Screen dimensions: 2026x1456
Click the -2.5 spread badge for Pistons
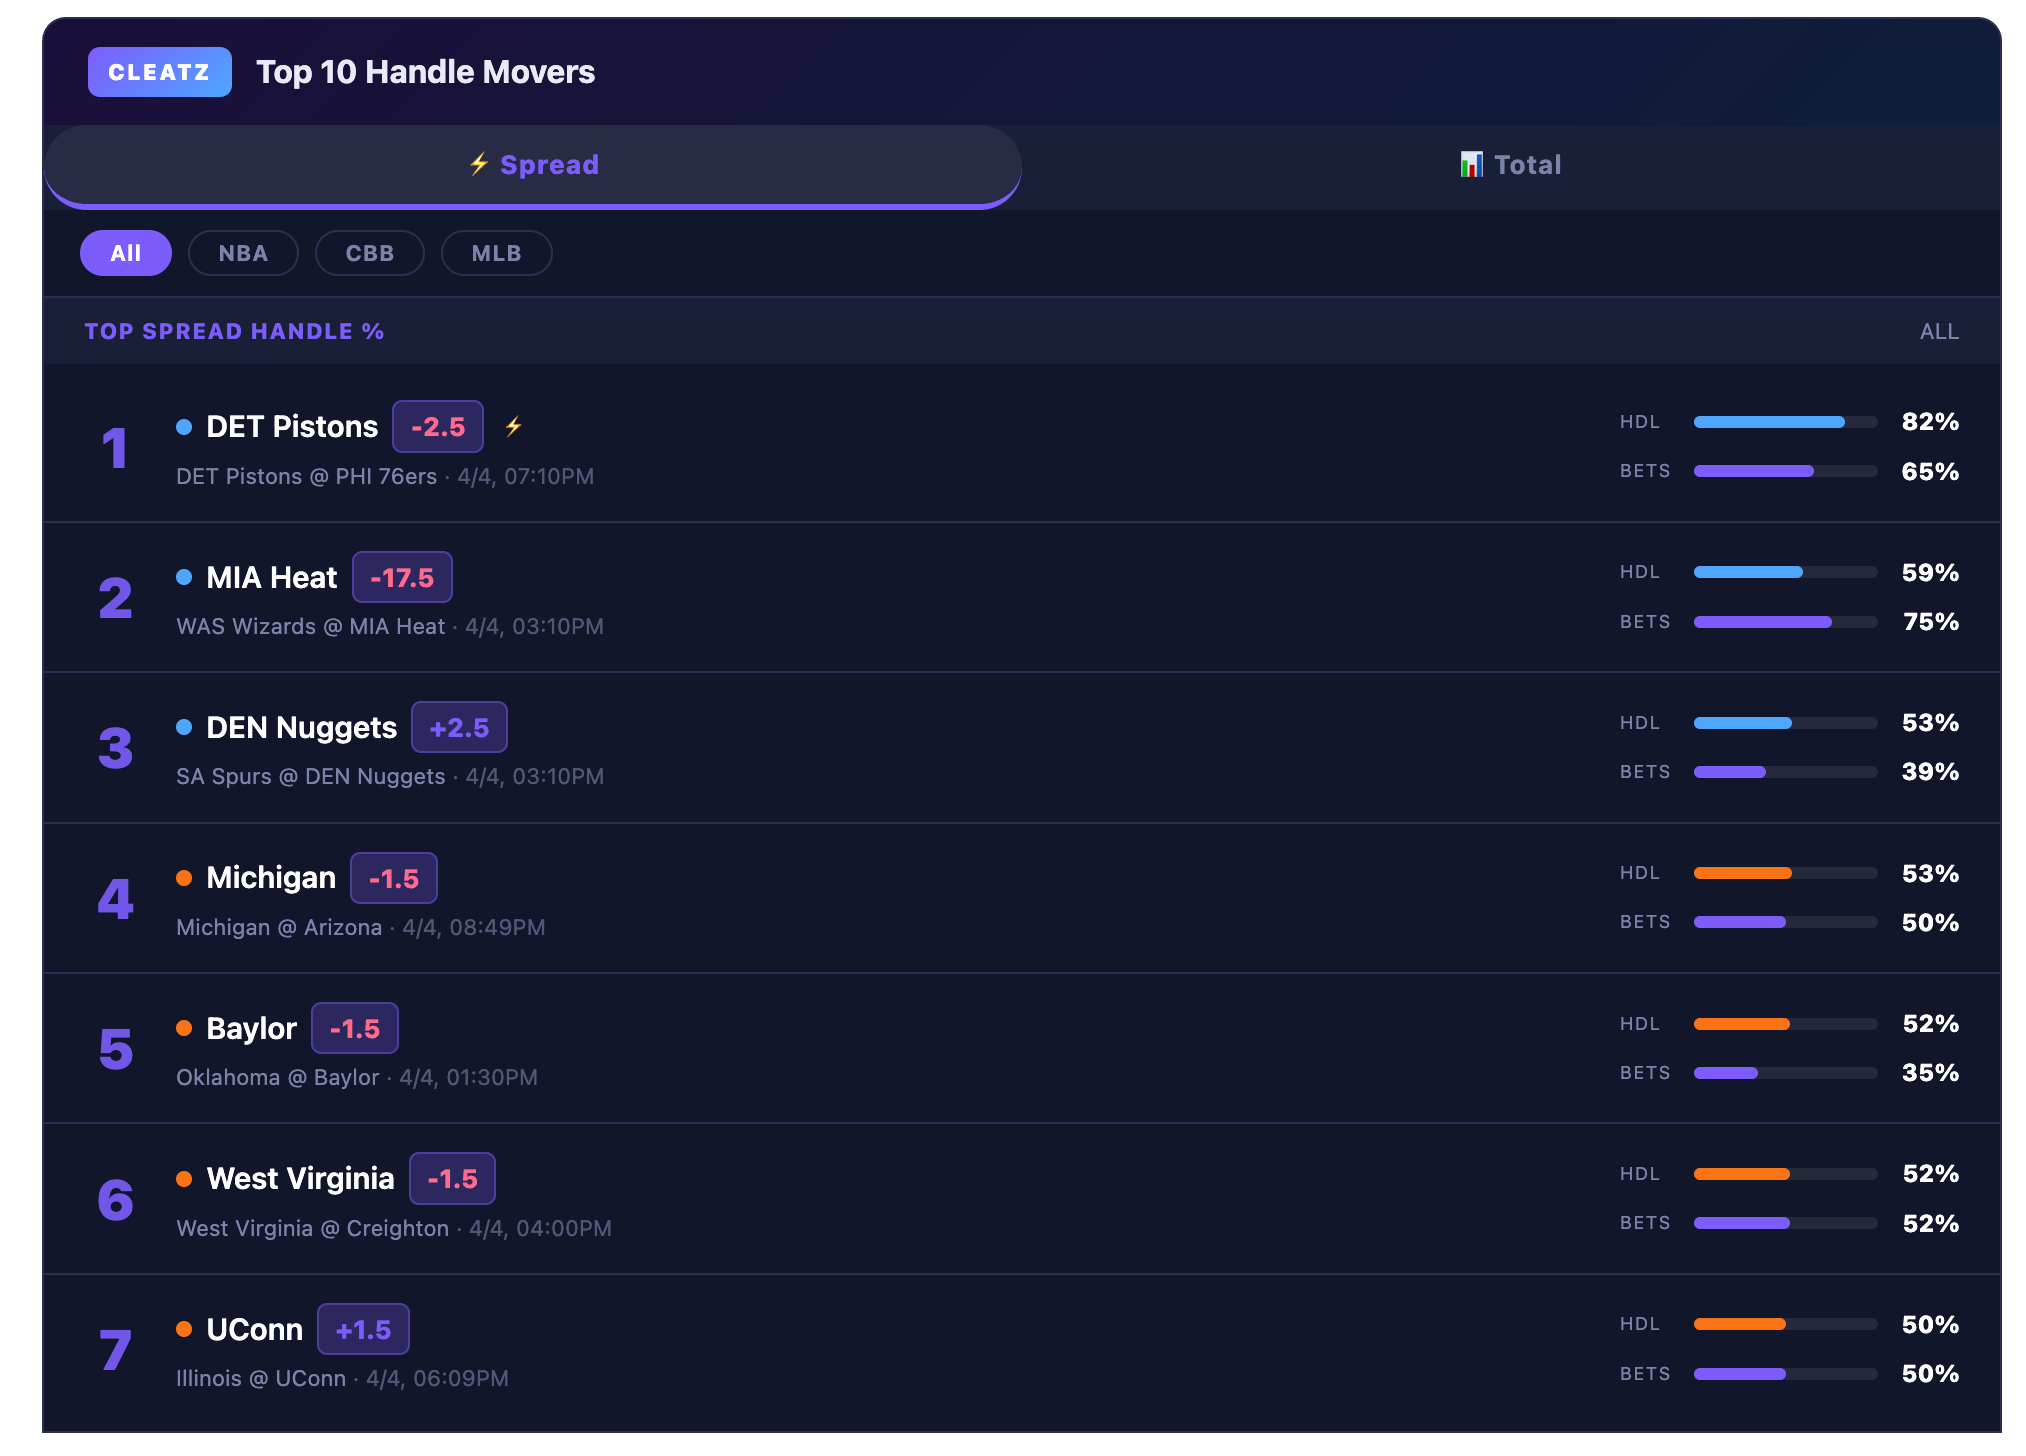click(x=438, y=427)
